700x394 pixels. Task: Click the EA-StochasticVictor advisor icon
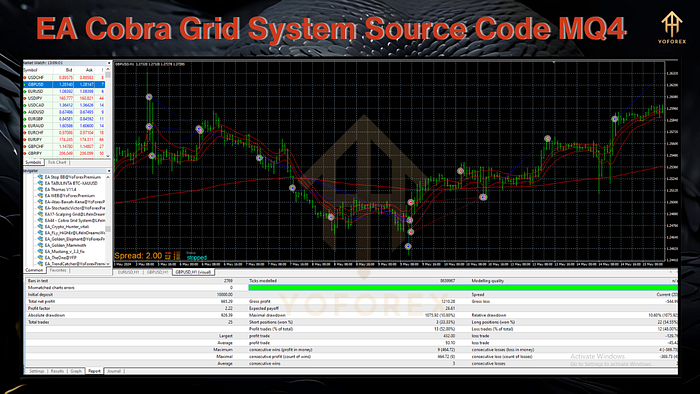click(40, 208)
